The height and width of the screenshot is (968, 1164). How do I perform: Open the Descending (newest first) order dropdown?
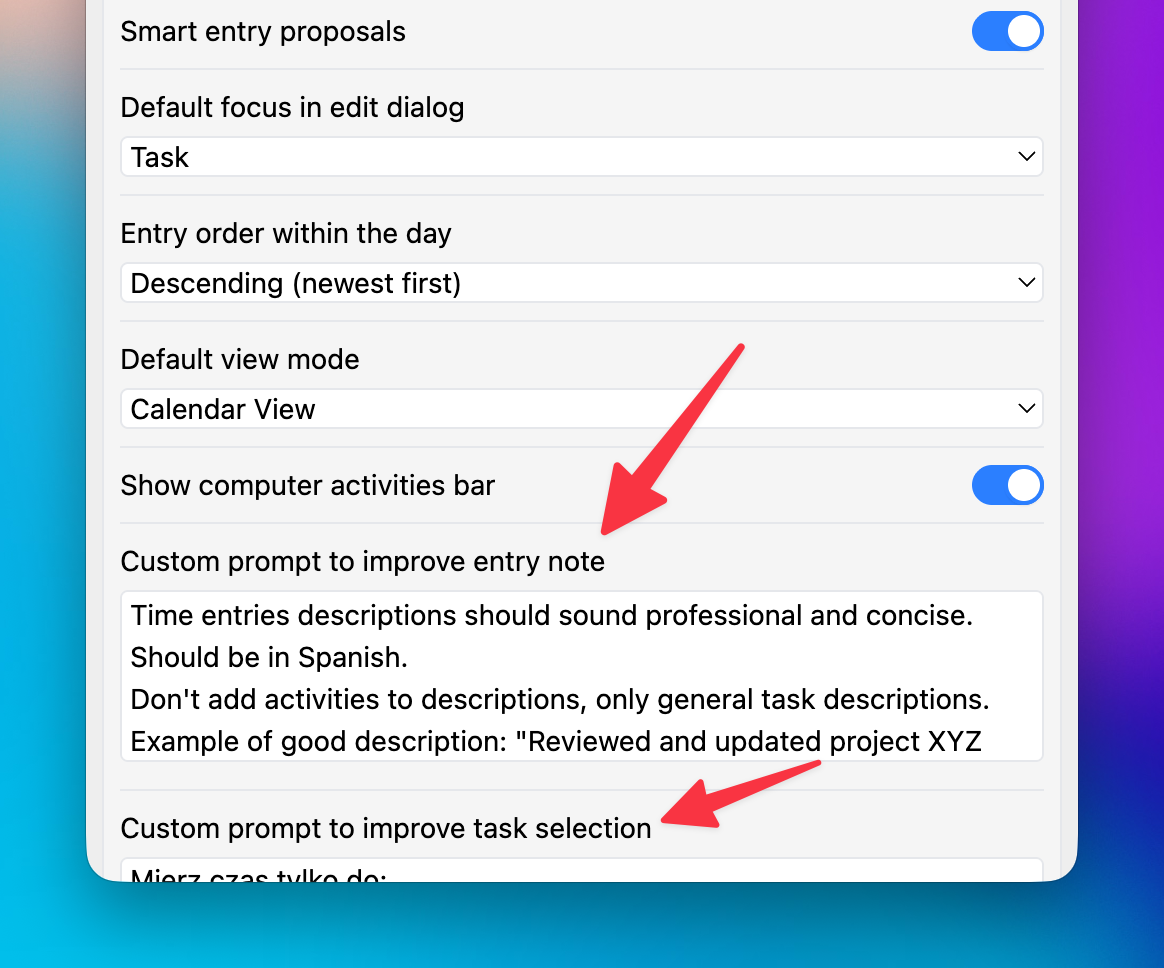coord(581,283)
